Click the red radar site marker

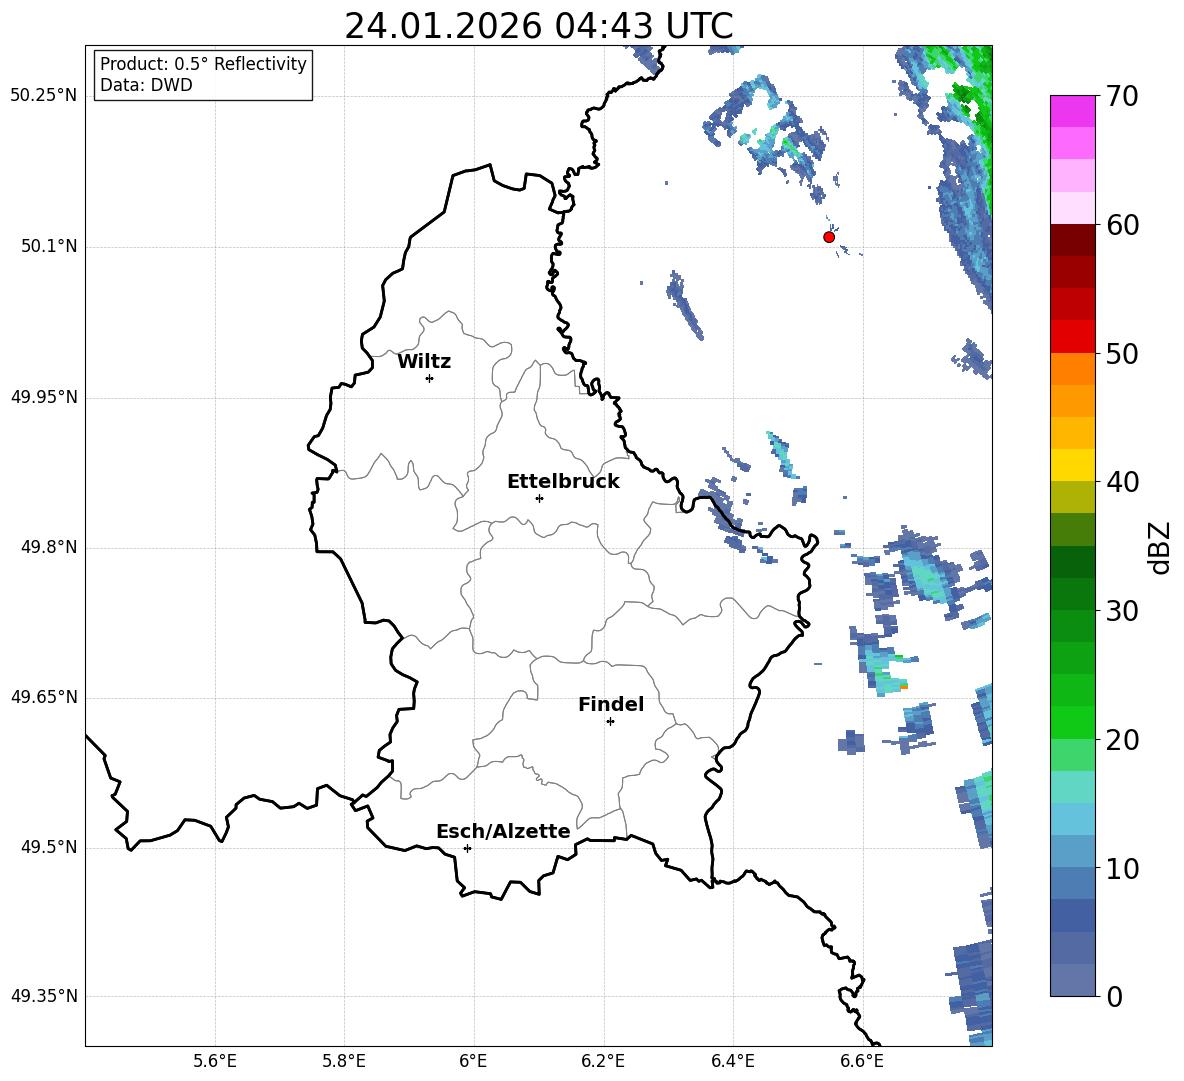828,237
